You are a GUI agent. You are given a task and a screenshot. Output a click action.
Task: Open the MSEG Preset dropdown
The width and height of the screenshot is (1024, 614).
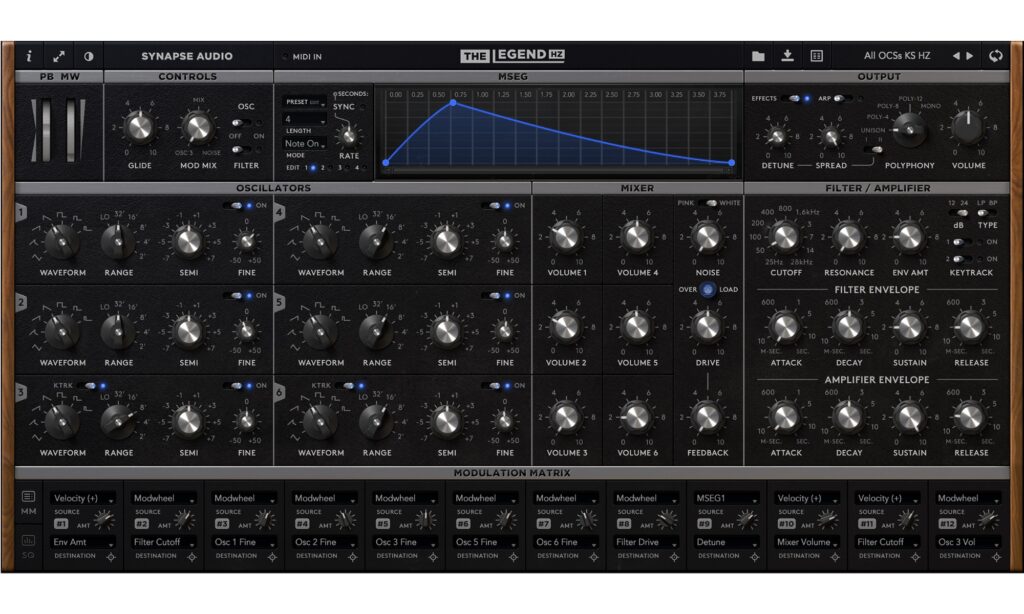304,103
